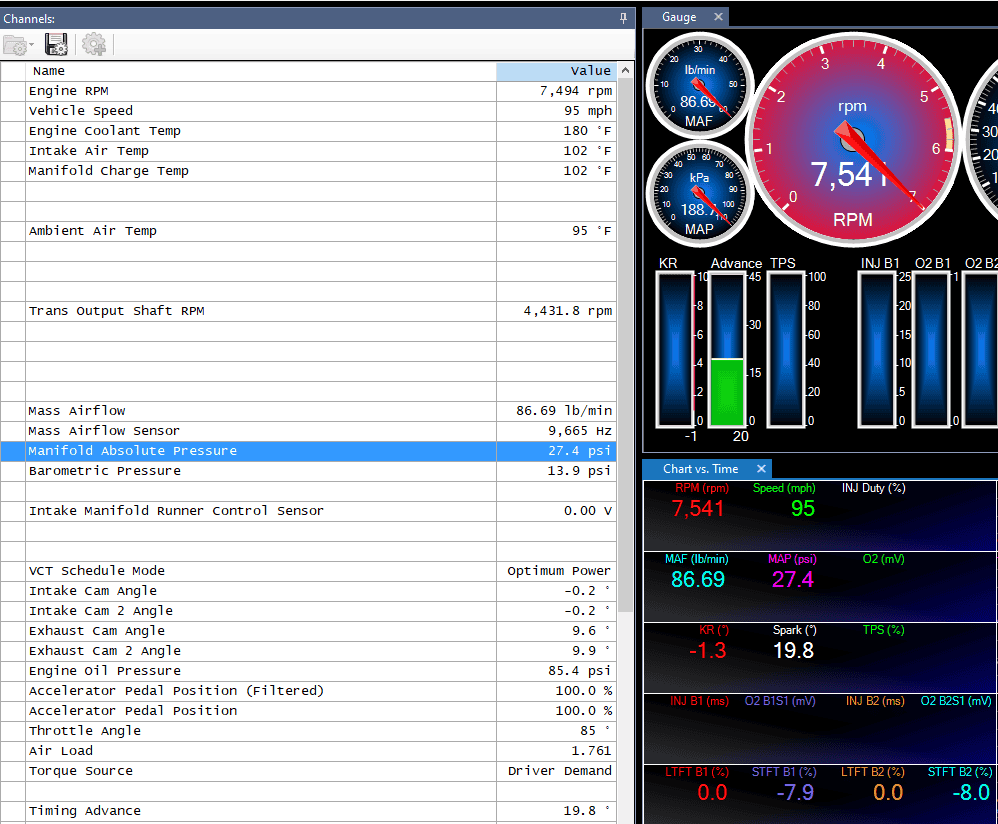Click the Spark 19.8 chart readout

pyautogui.click(x=794, y=643)
